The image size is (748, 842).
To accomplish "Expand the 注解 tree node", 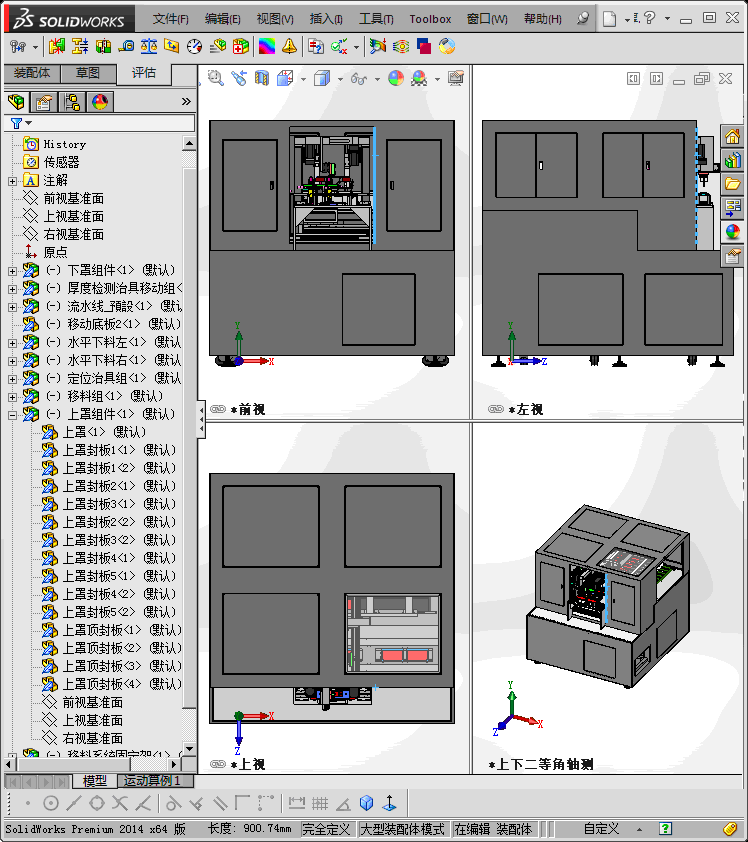I will [x=12, y=182].
